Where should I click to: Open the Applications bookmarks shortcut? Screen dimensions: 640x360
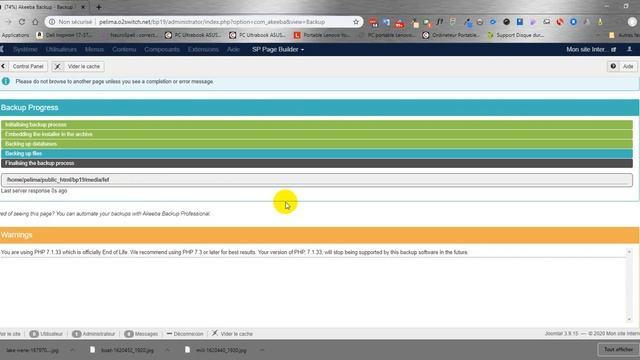15,35
